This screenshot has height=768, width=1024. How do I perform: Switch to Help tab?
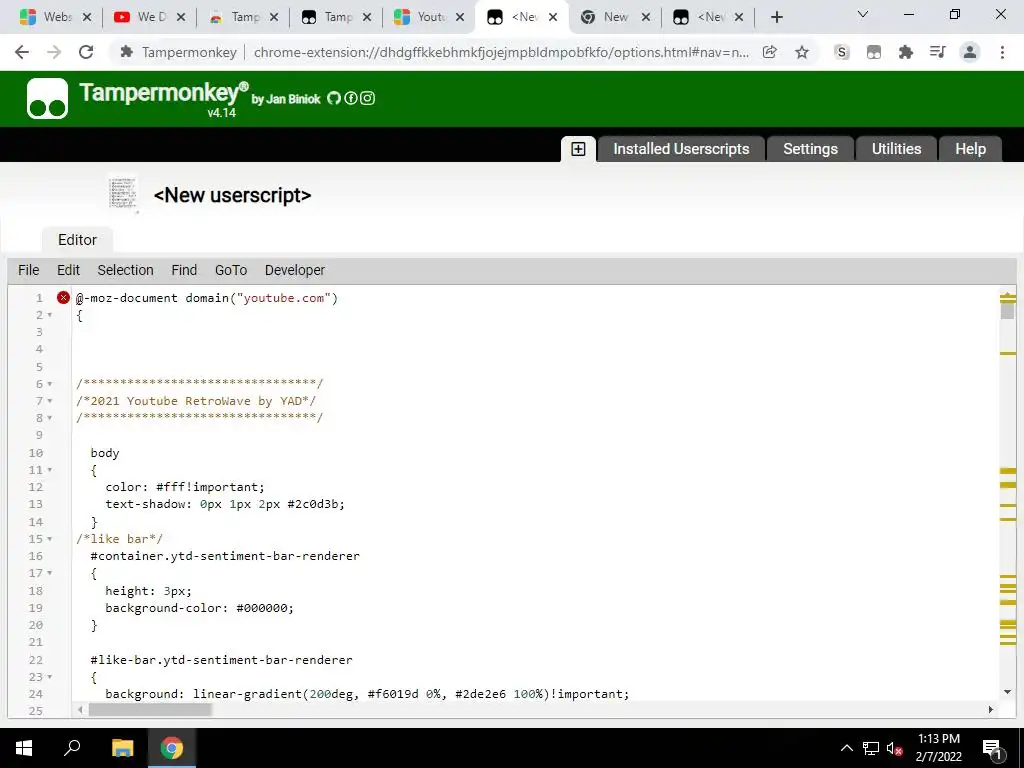click(x=970, y=149)
